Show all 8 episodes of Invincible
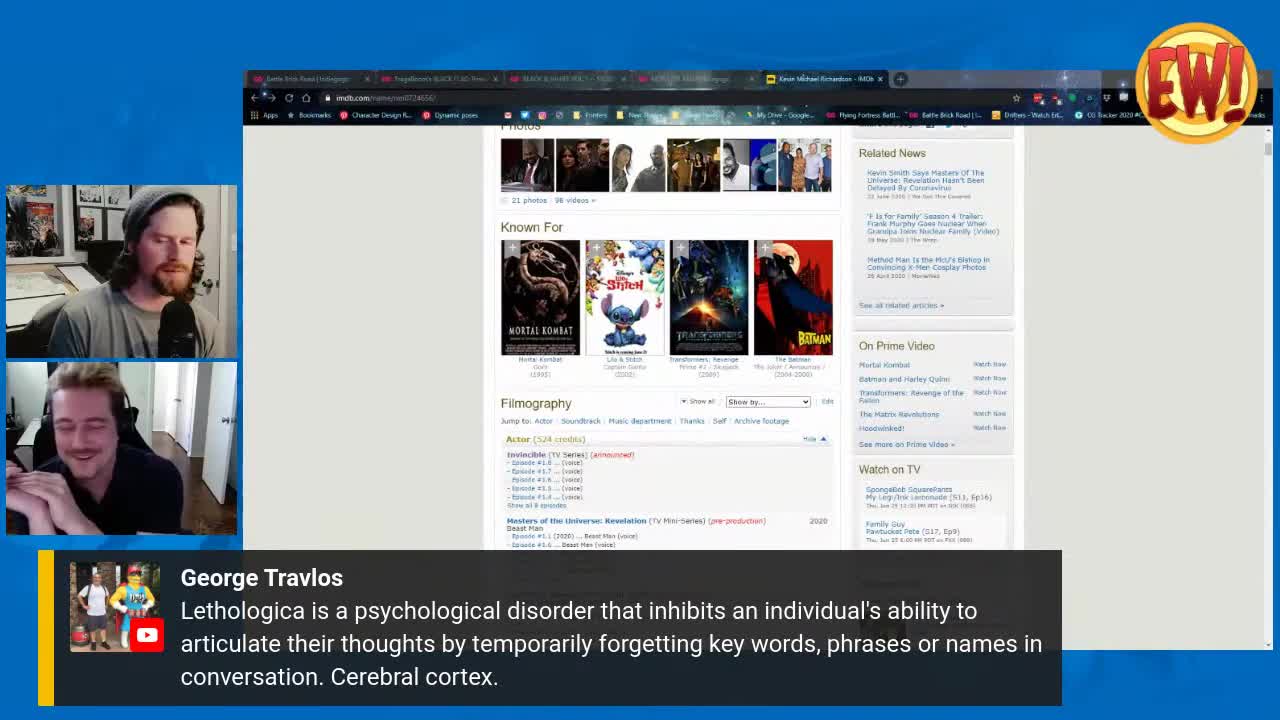1280x720 pixels. (536, 506)
